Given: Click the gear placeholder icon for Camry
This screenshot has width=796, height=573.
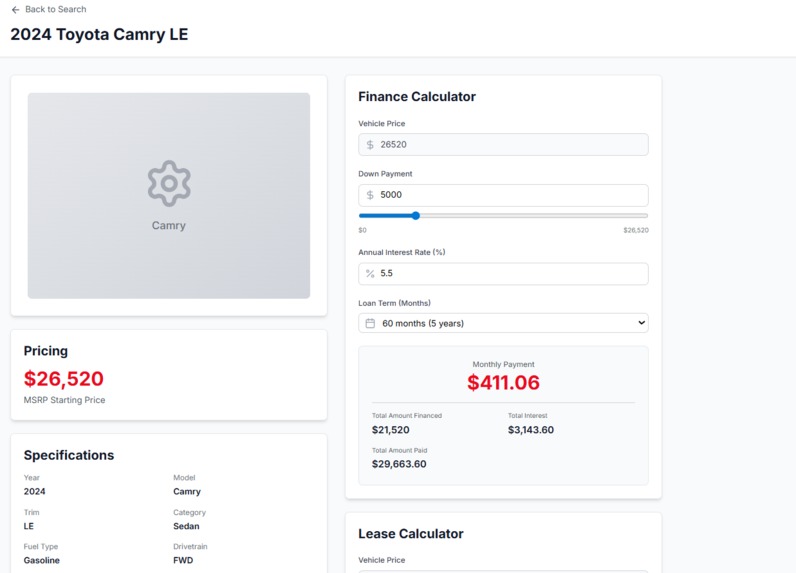Looking at the screenshot, I should pos(169,183).
